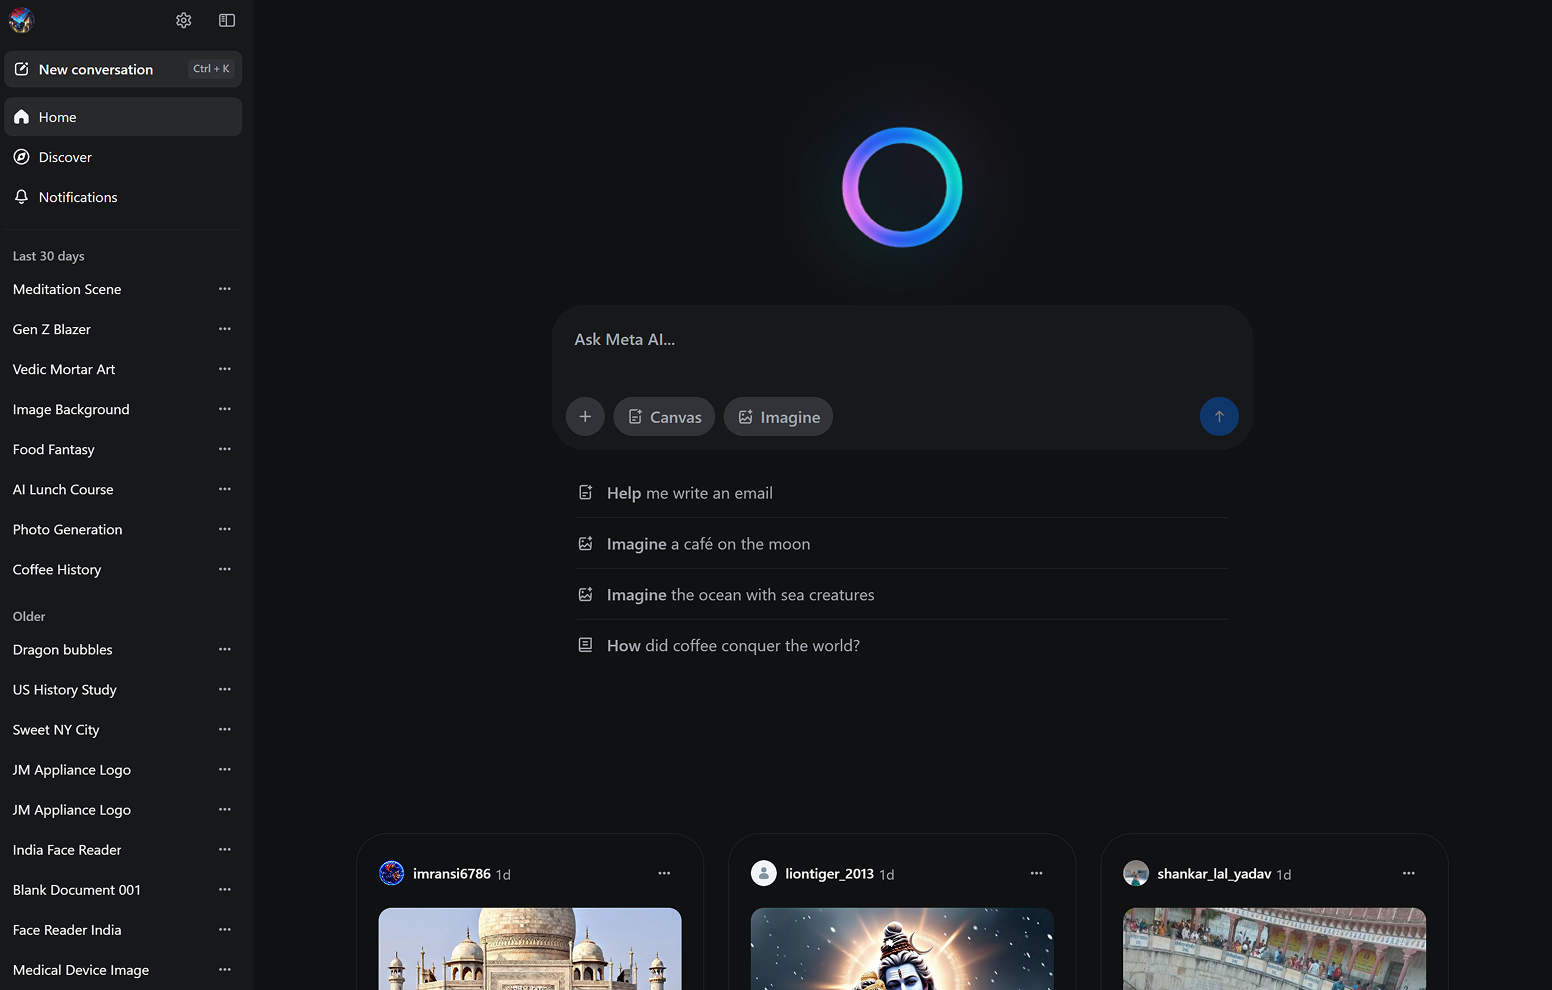The width and height of the screenshot is (1552, 990).
Task: Open more options for Blank Document 001
Action: [x=225, y=889]
